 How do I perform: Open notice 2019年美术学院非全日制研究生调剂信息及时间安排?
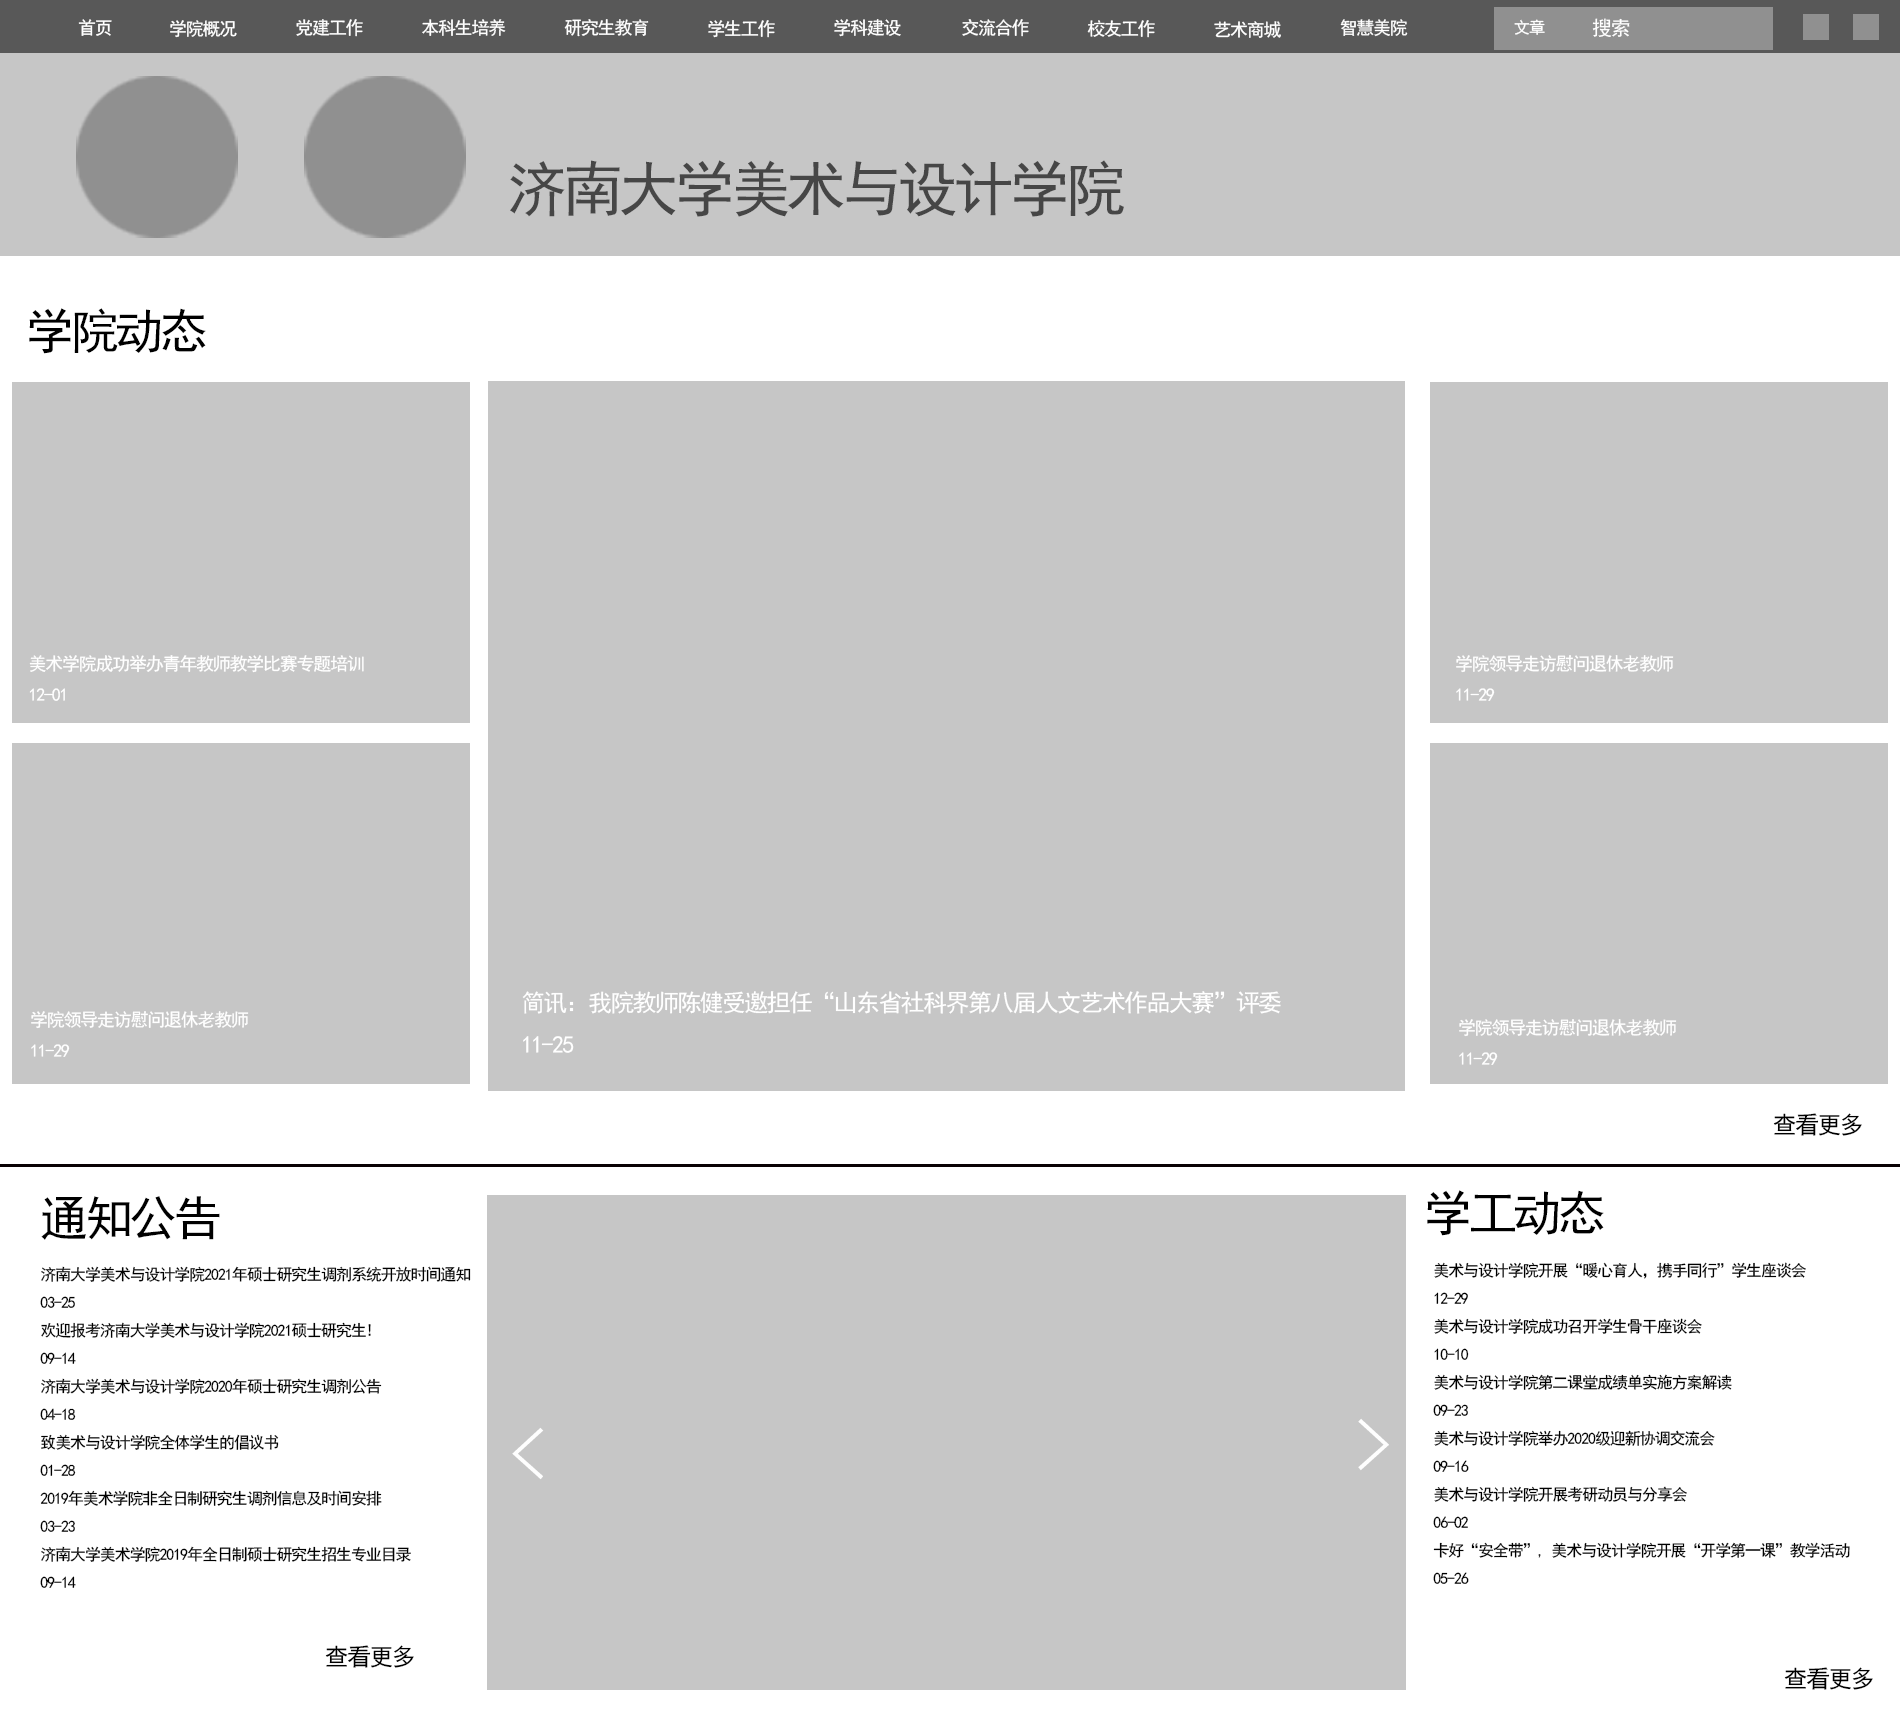(x=211, y=1498)
